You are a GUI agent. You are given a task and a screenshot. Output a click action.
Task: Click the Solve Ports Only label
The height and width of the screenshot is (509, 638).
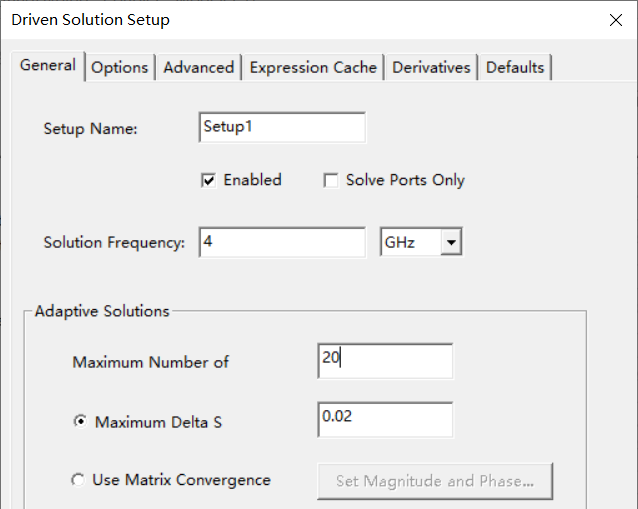click(x=405, y=180)
